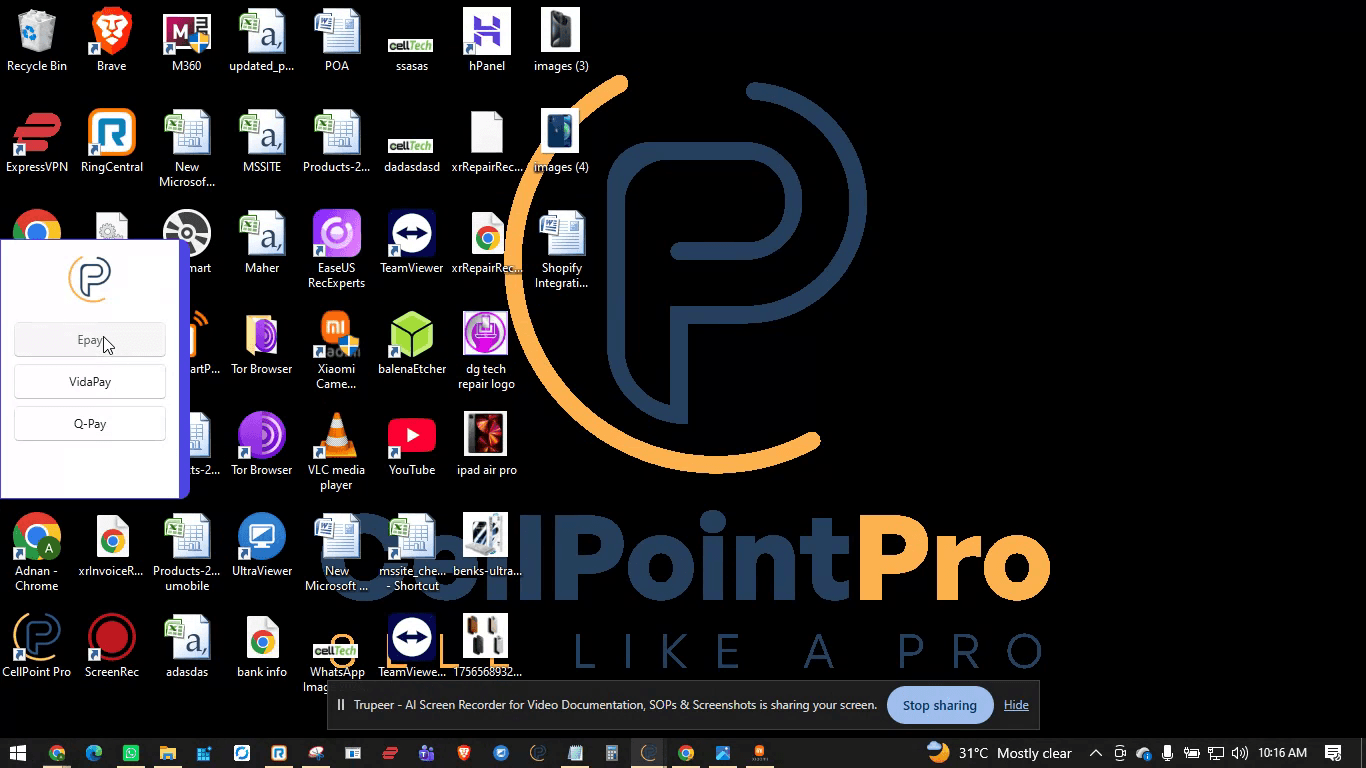
Task: Open the dg tech repair logo file
Action: 487,351
